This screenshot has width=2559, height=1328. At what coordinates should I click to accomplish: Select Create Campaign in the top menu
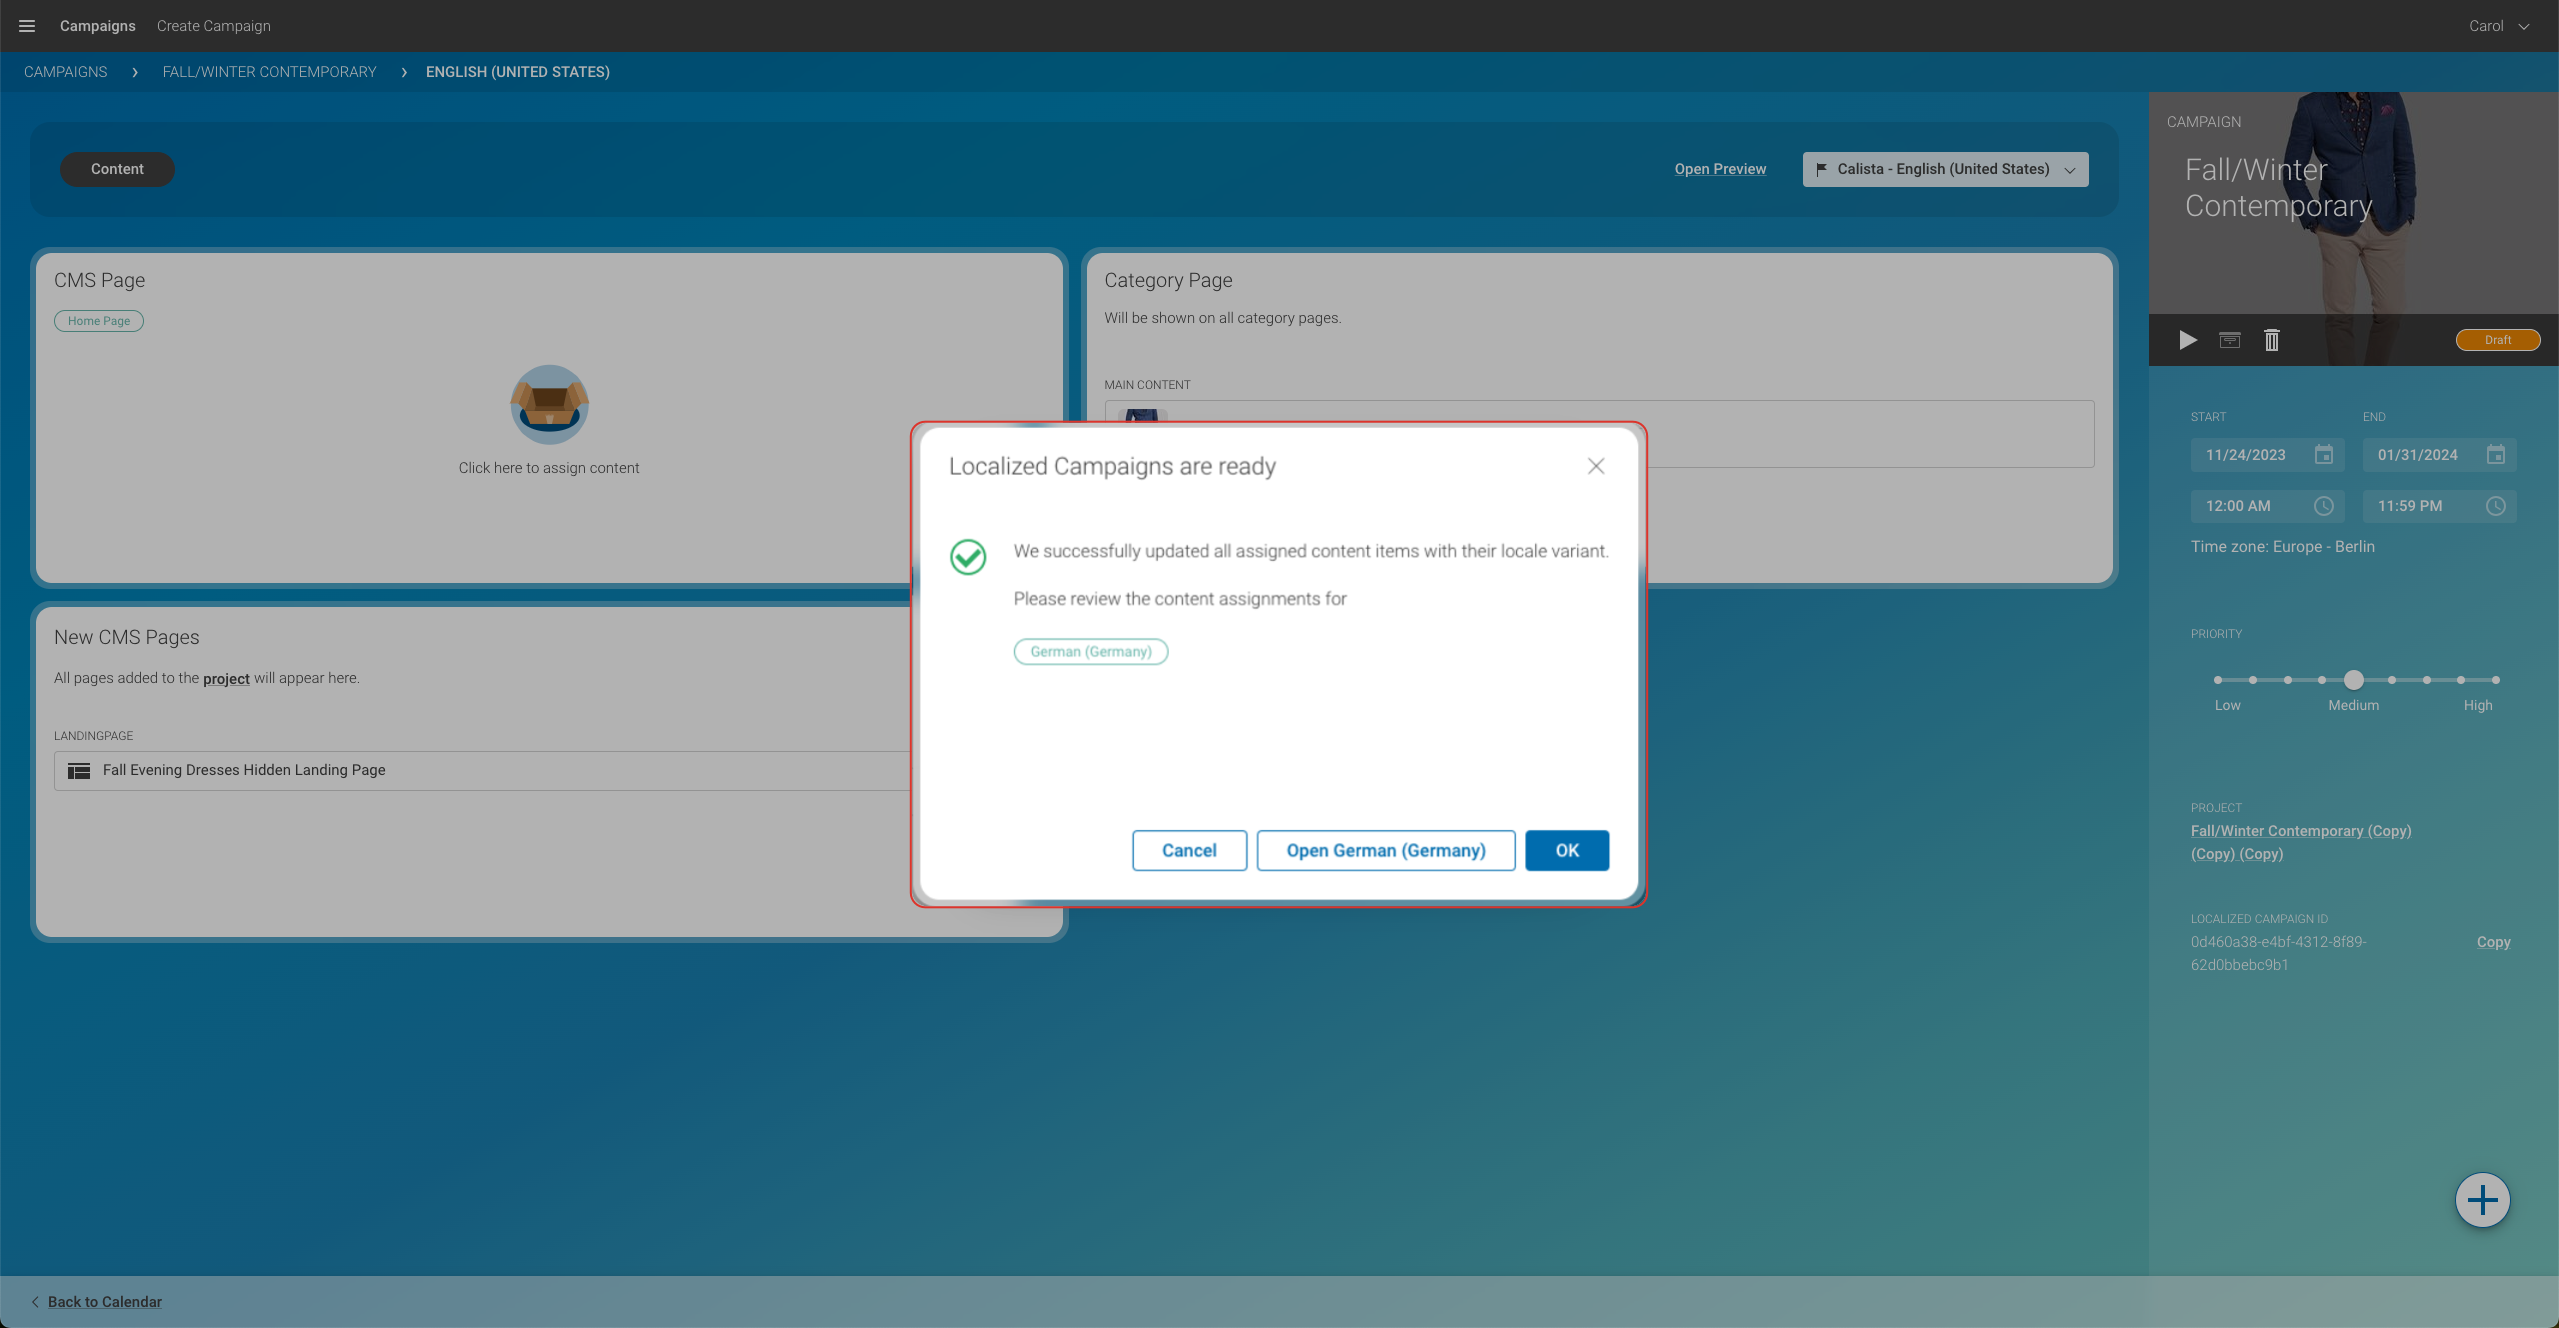(x=212, y=25)
